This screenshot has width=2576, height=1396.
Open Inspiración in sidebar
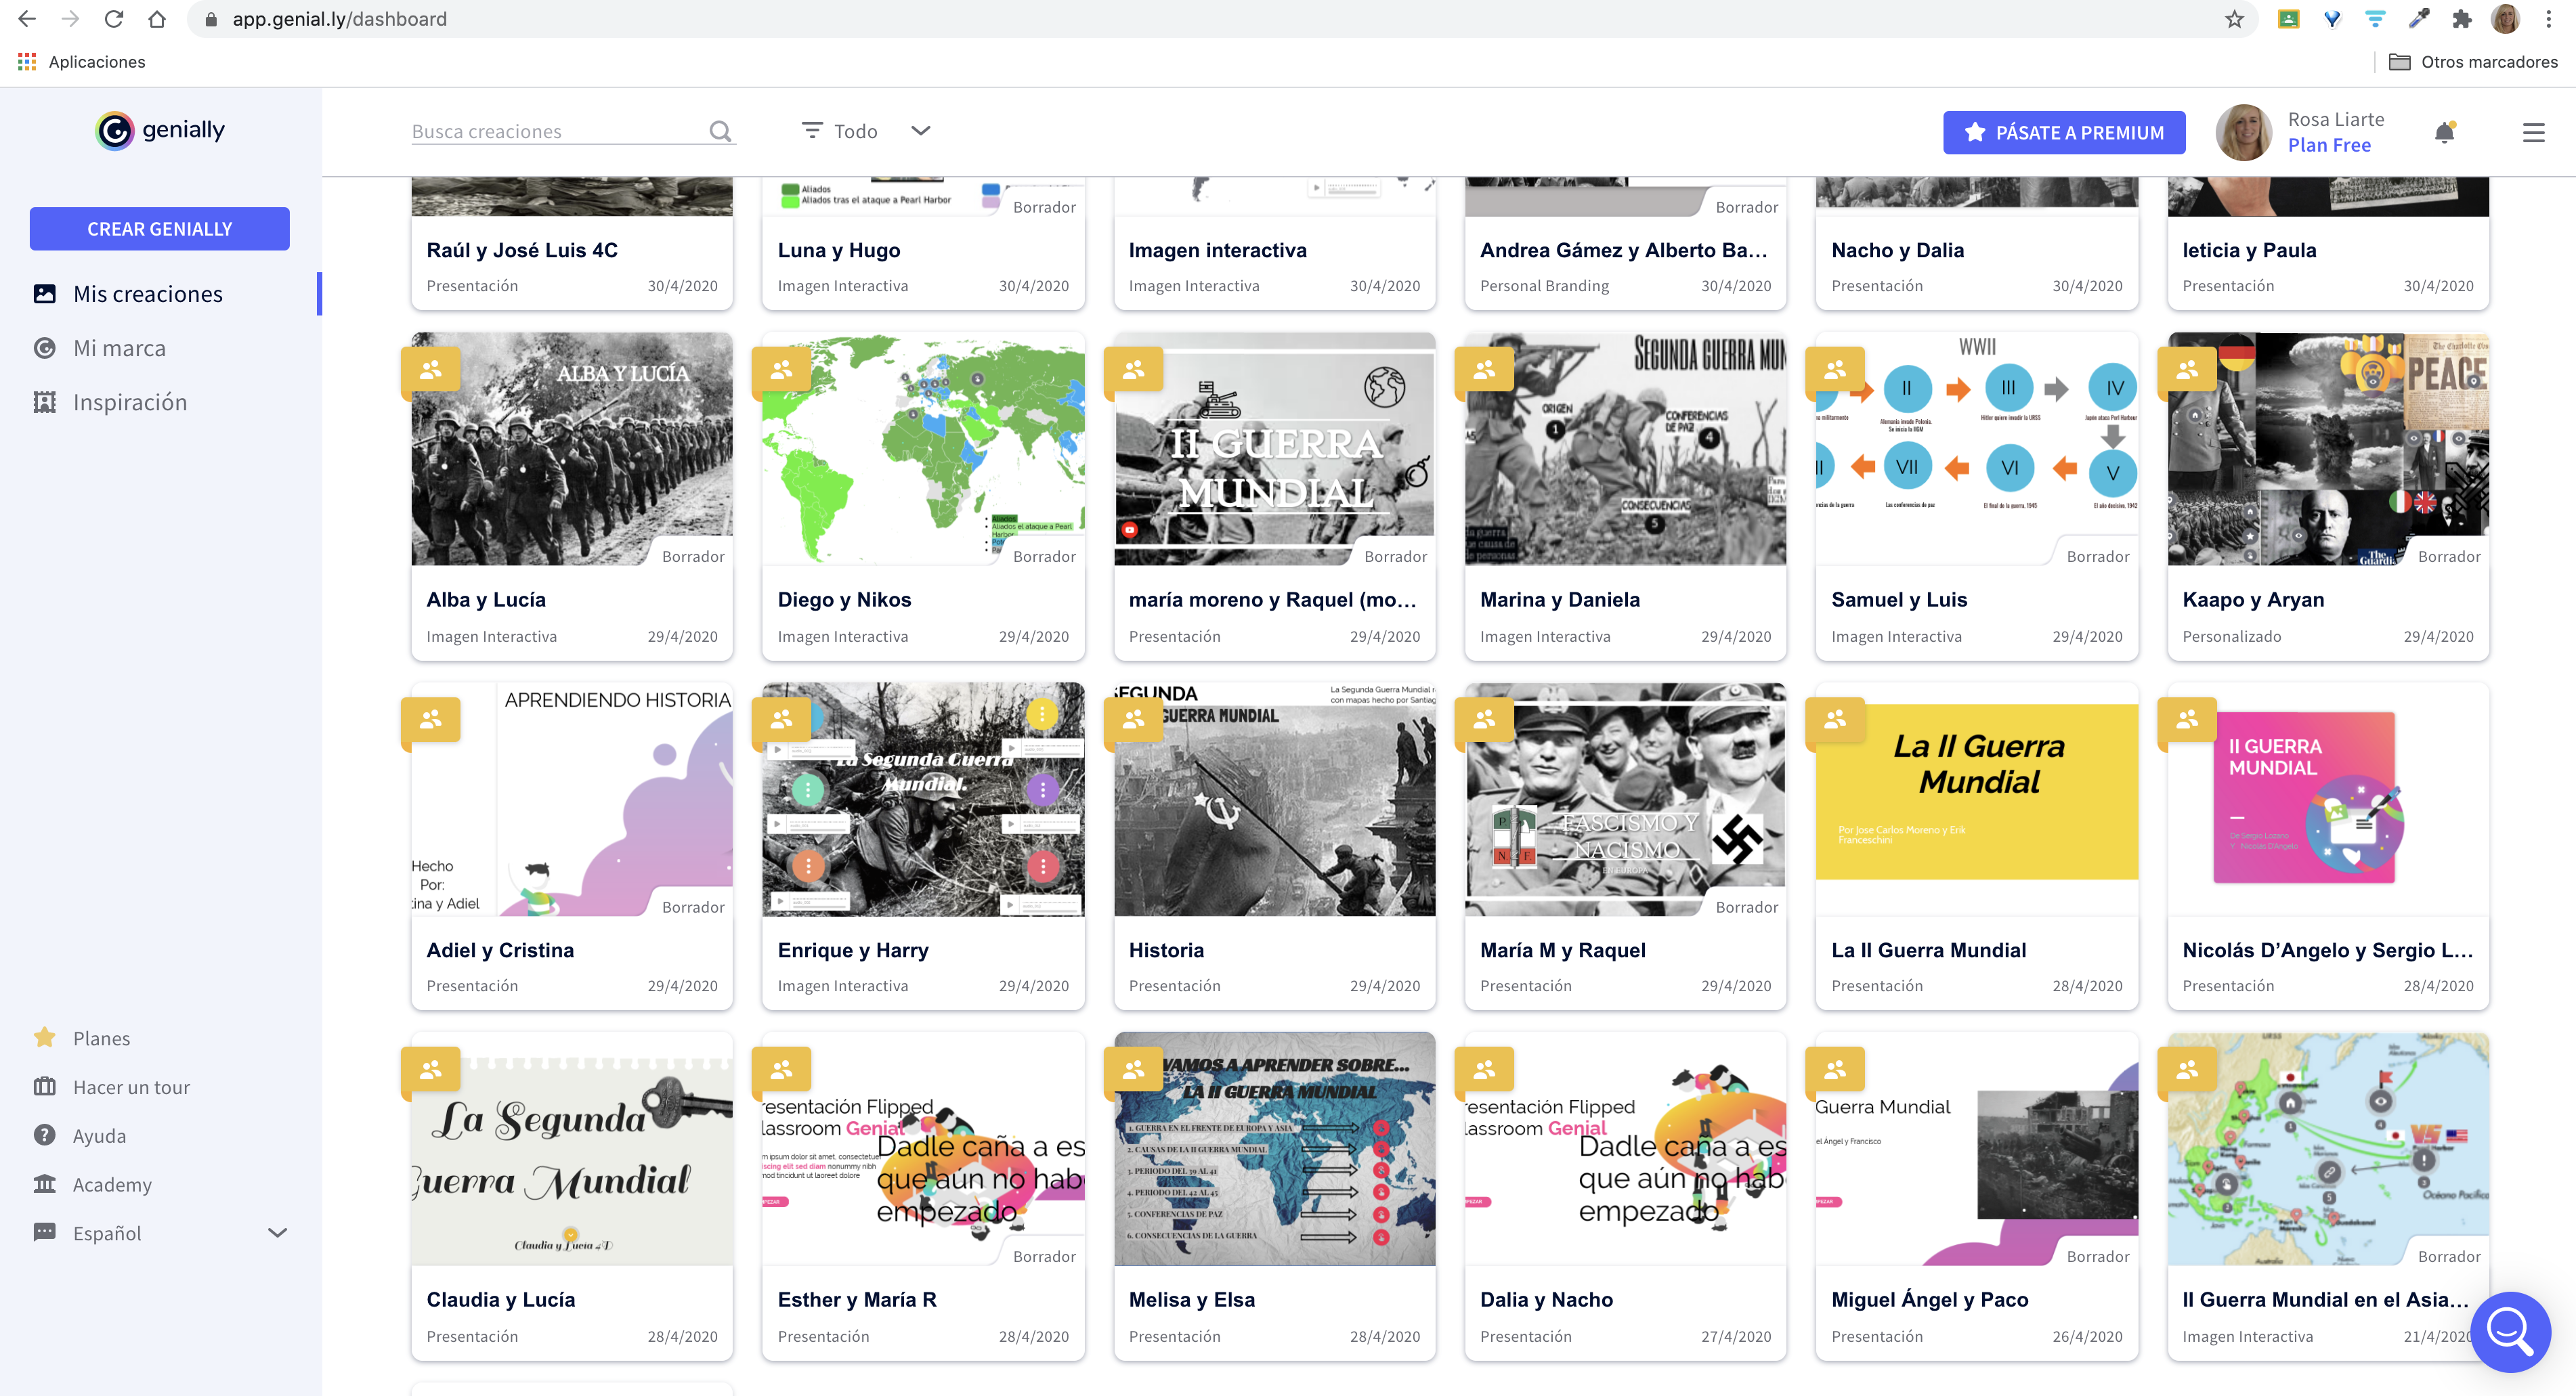[130, 402]
